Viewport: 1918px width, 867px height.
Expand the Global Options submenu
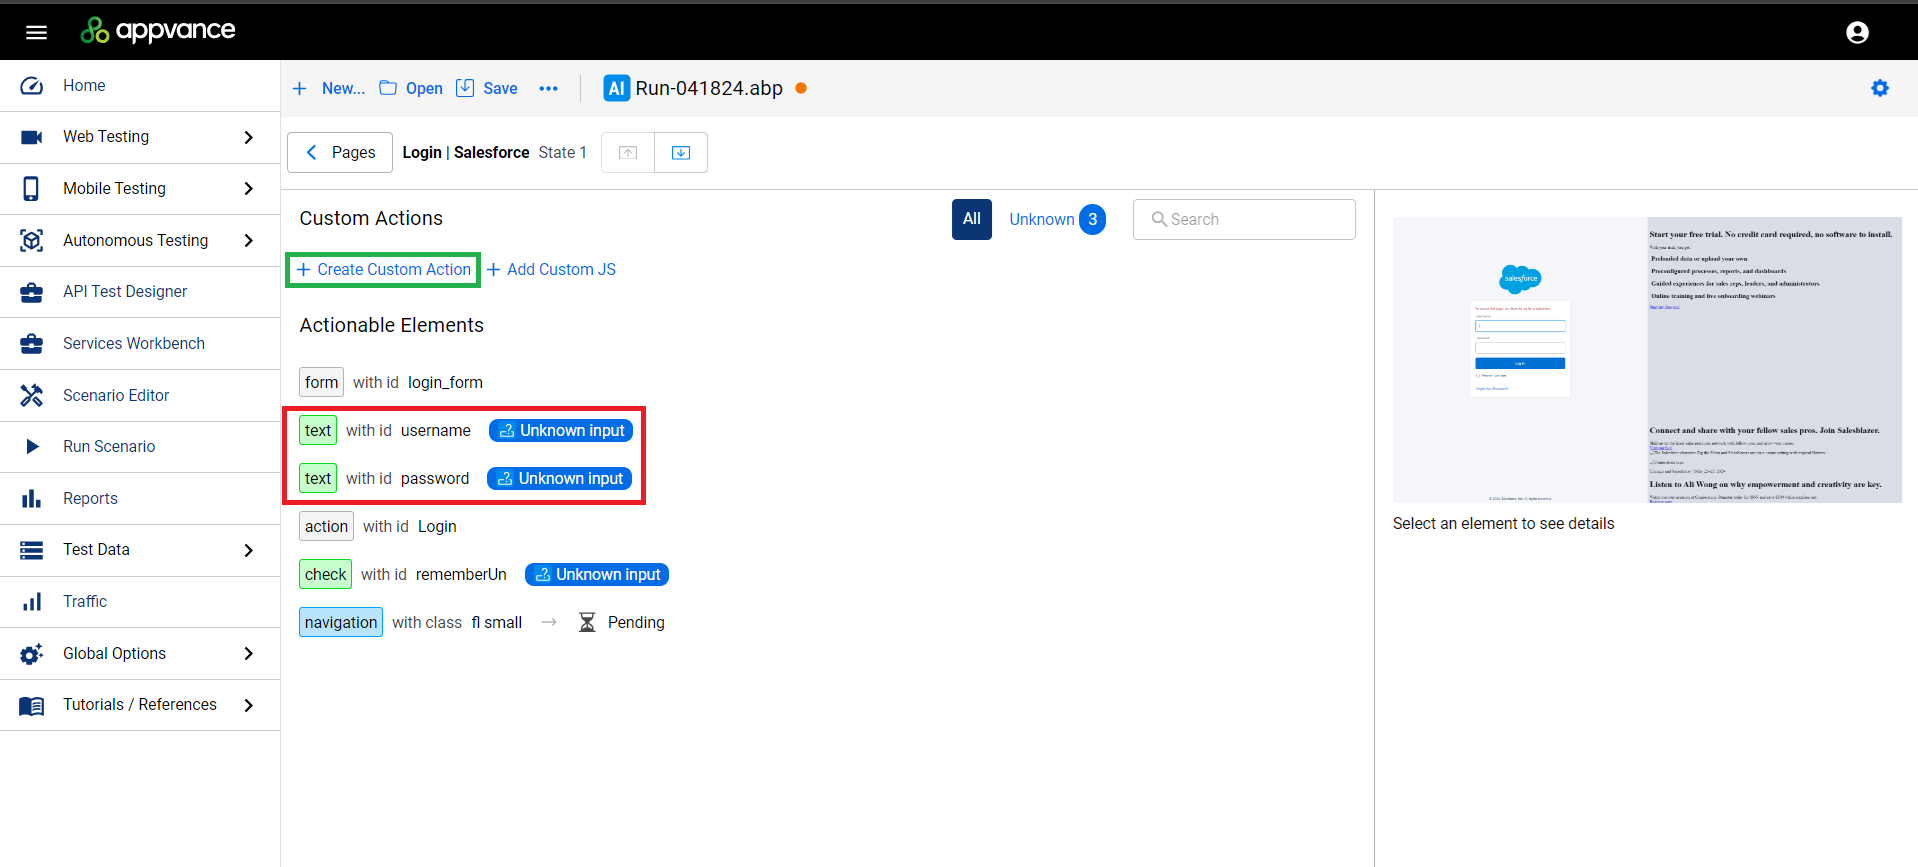tap(249, 654)
